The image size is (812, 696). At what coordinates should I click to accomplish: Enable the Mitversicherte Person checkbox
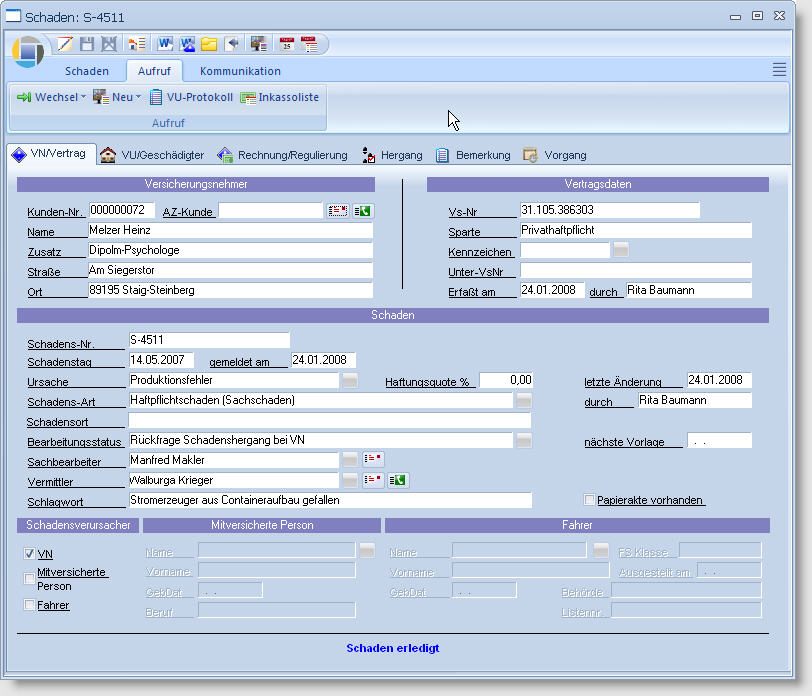point(29,578)
